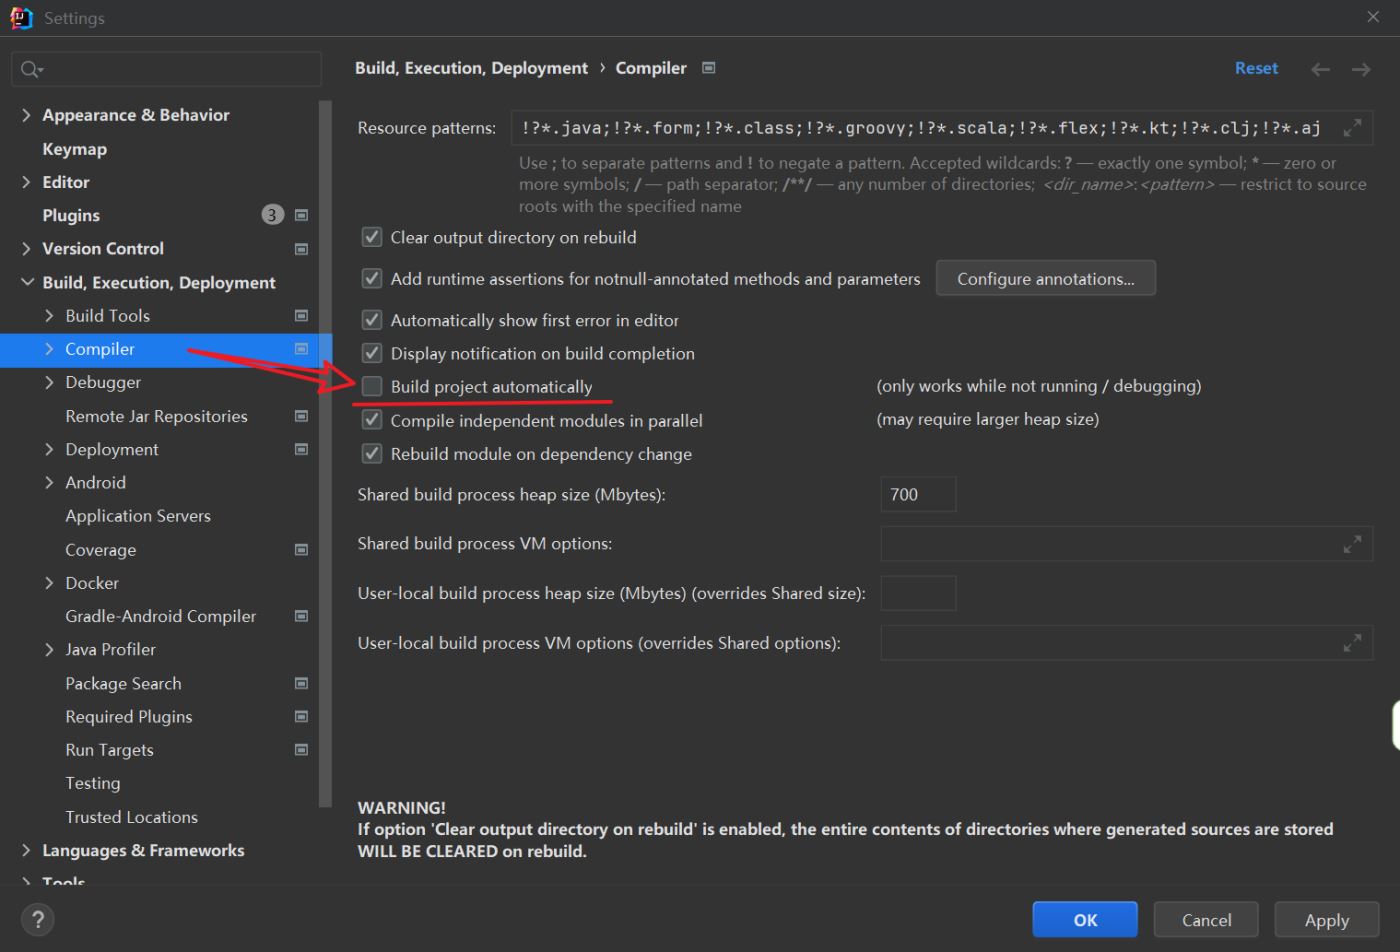Expand the Resource patterns field icon
The height and width of the screenshot is (952, 1400).
tap(1352, 128)
